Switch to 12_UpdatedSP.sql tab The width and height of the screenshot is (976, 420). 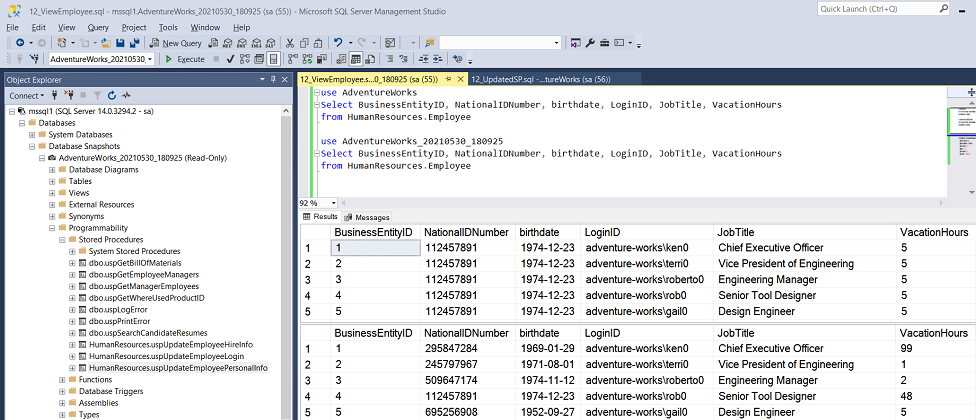point(540,80)
